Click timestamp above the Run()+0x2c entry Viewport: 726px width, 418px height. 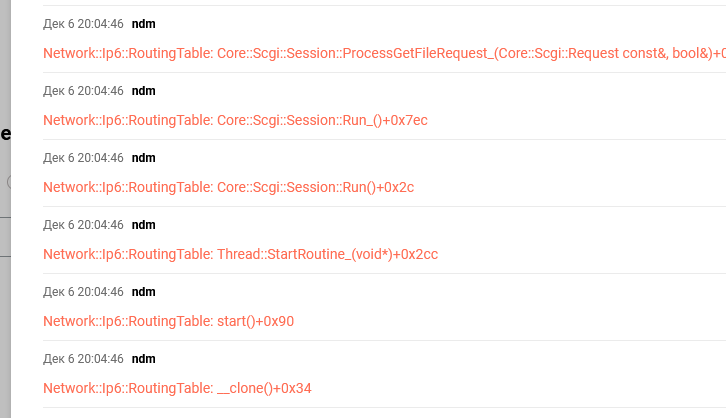point(83,157)
